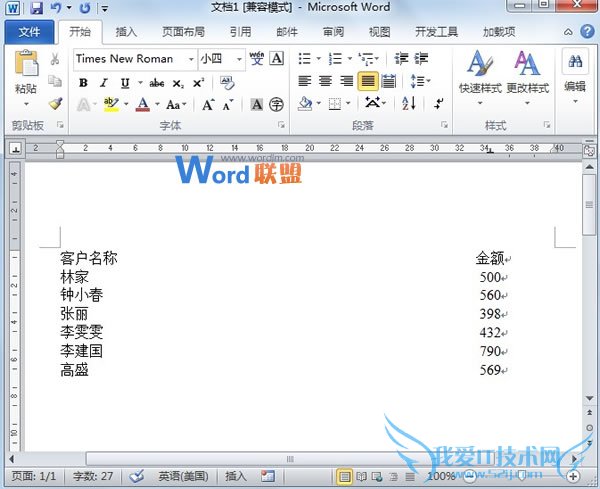Click the Cut scissors icon
This screenshot has width=600, height=489.
(x=55, y=59)
